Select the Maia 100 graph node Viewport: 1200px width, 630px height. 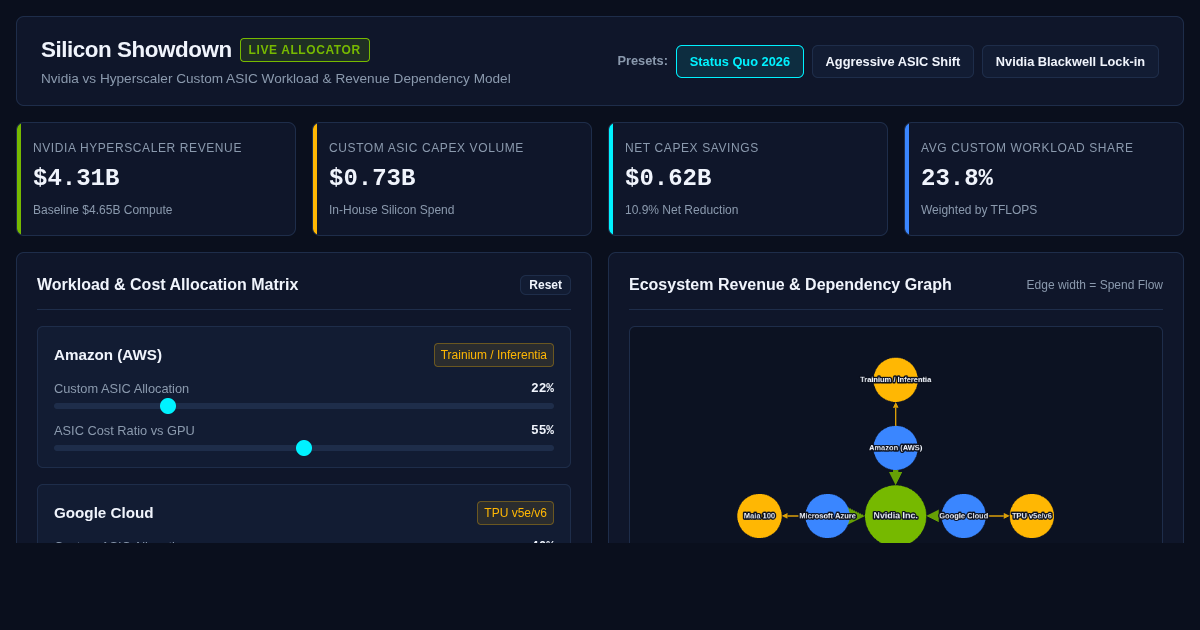[760, 516]
